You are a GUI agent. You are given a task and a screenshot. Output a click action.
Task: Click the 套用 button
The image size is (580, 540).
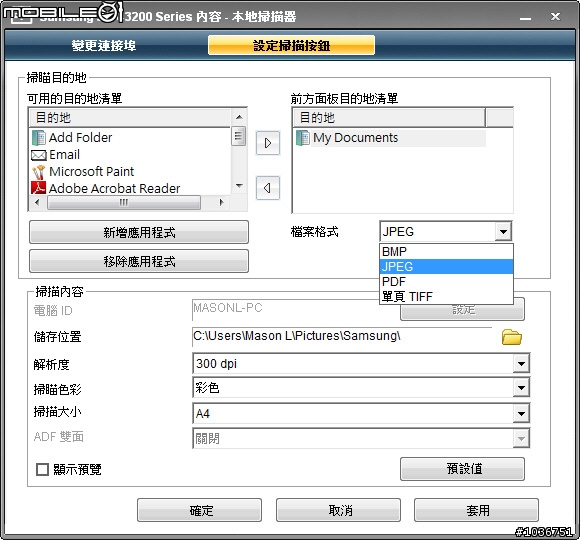[x=476, y=510]
